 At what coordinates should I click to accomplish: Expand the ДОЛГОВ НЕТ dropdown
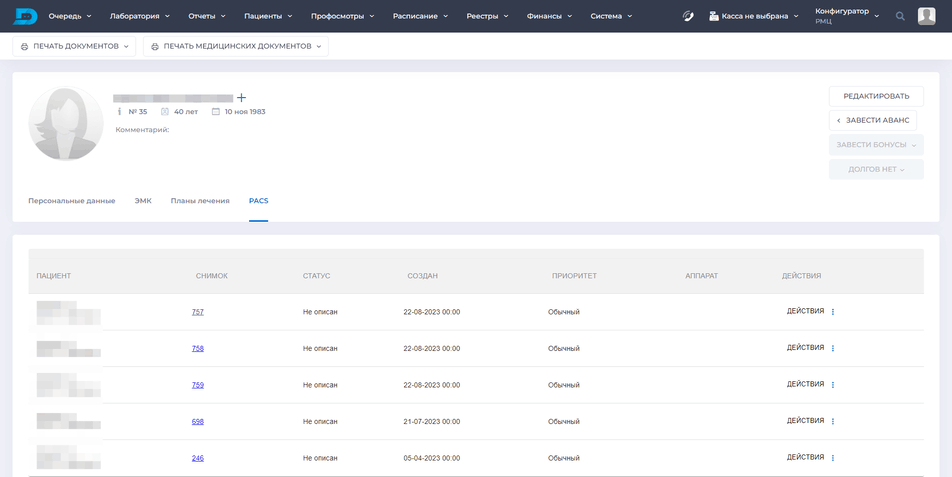[876, 169]
